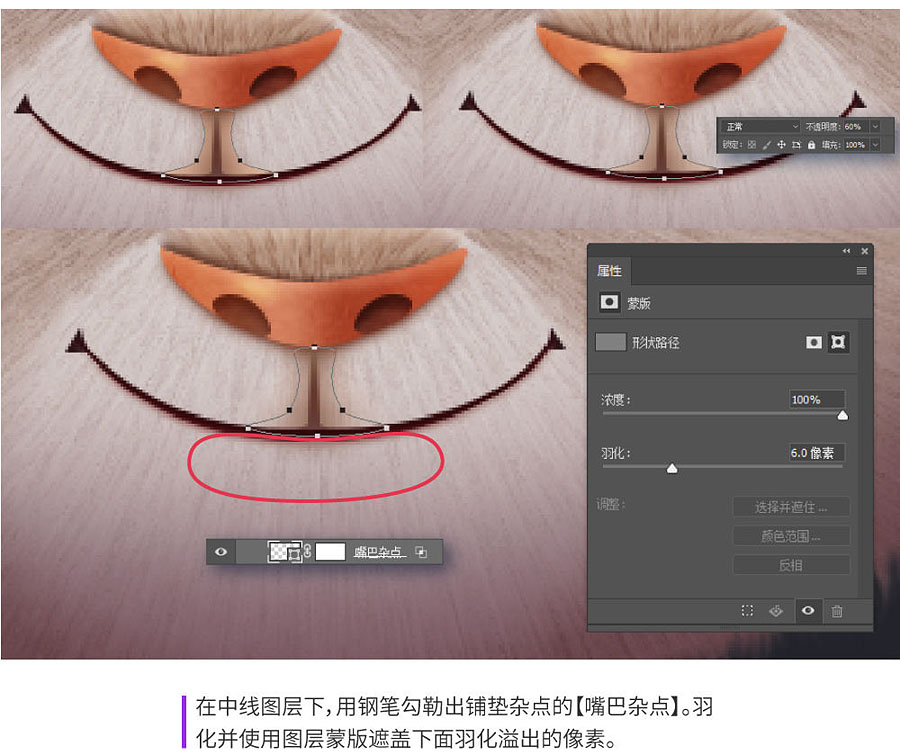
Task: Collapse the 属性 panel with the double-arrow icon
Action: [846, 251]
